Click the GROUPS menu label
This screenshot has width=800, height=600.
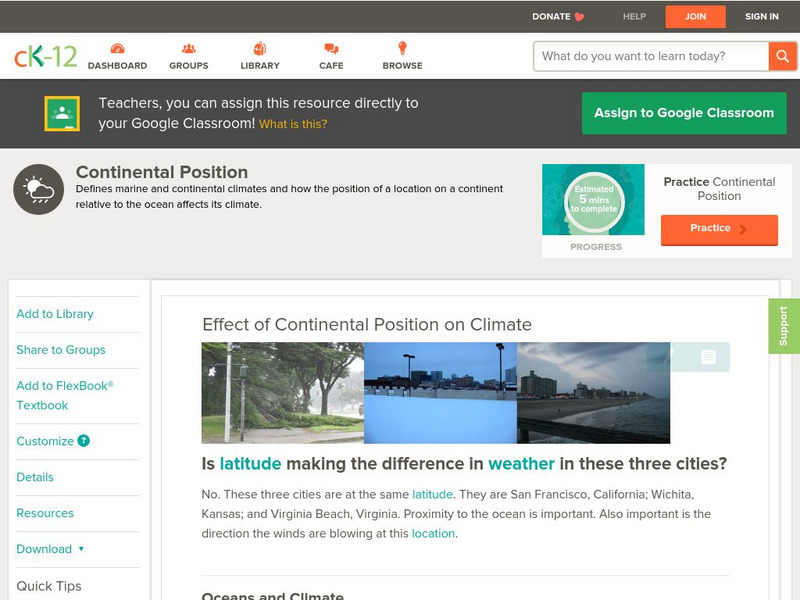pyautogui.click(x=189, y=66)
